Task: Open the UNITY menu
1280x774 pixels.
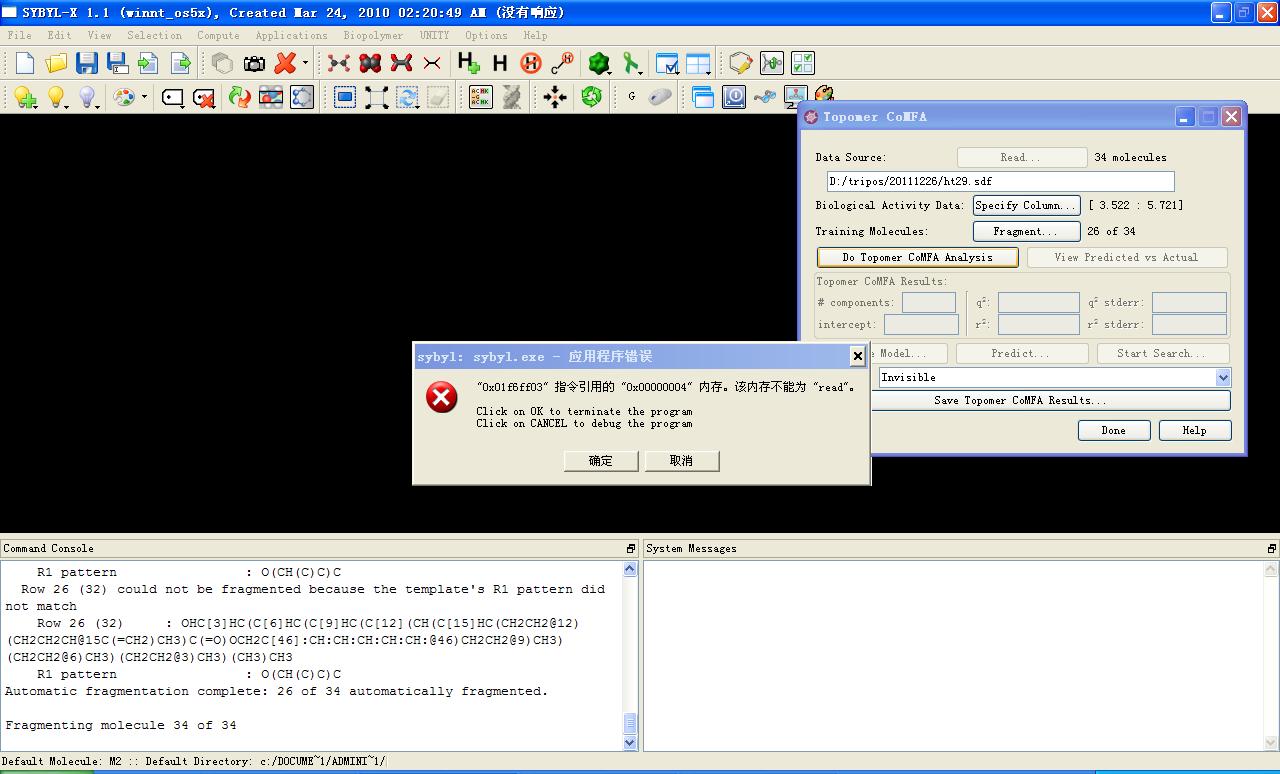Action: tap(434, 35)
